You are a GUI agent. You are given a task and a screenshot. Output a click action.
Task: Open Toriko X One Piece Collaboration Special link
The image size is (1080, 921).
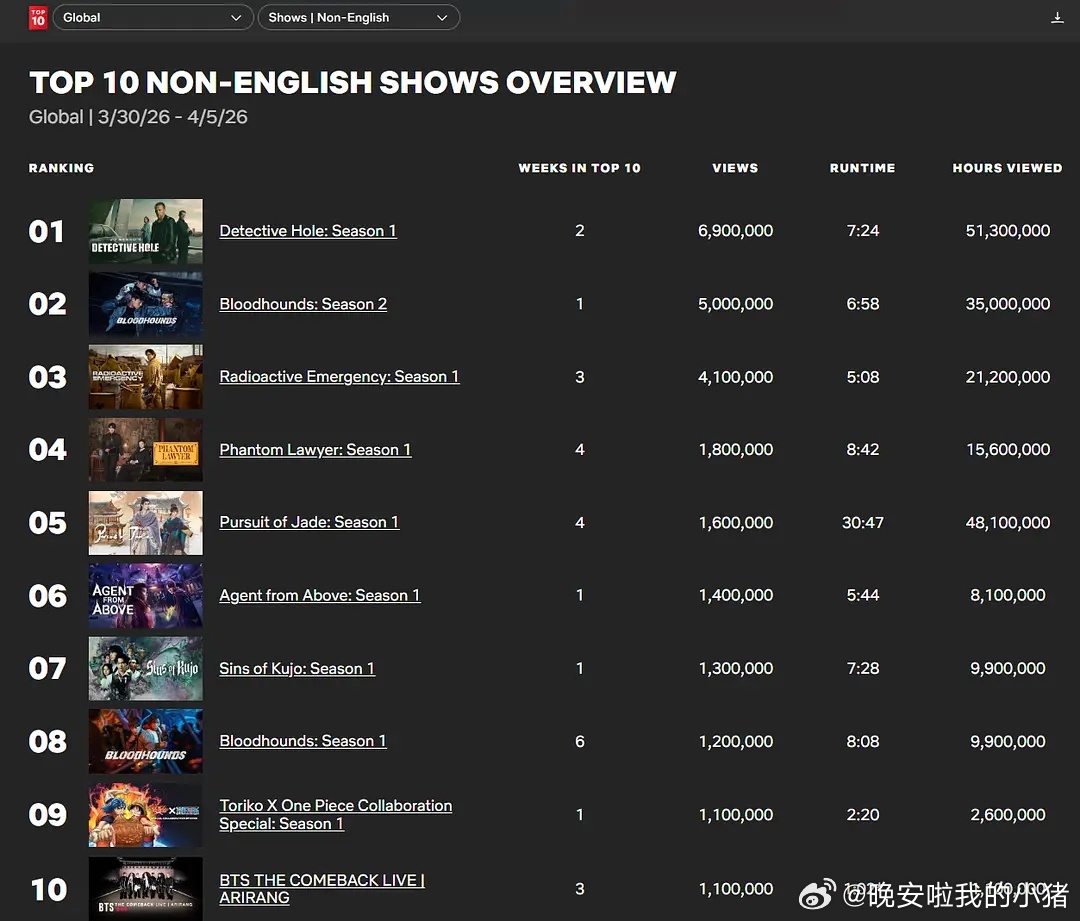(335, 814)
